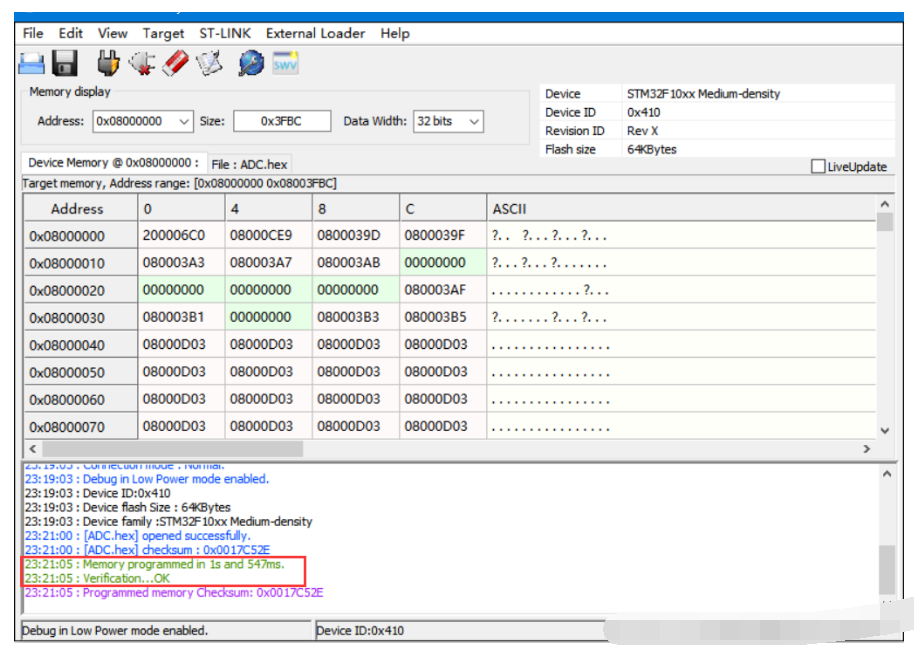Select the row header 0x08000040

(x=80, y=345)
